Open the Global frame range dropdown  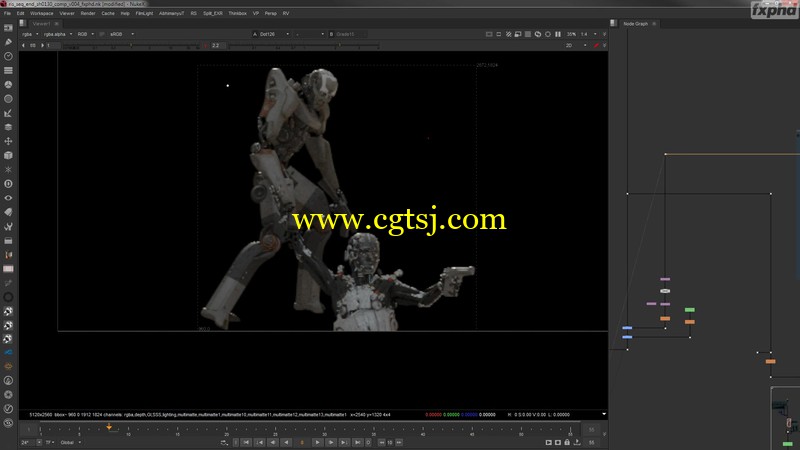[x=71, y=442]
